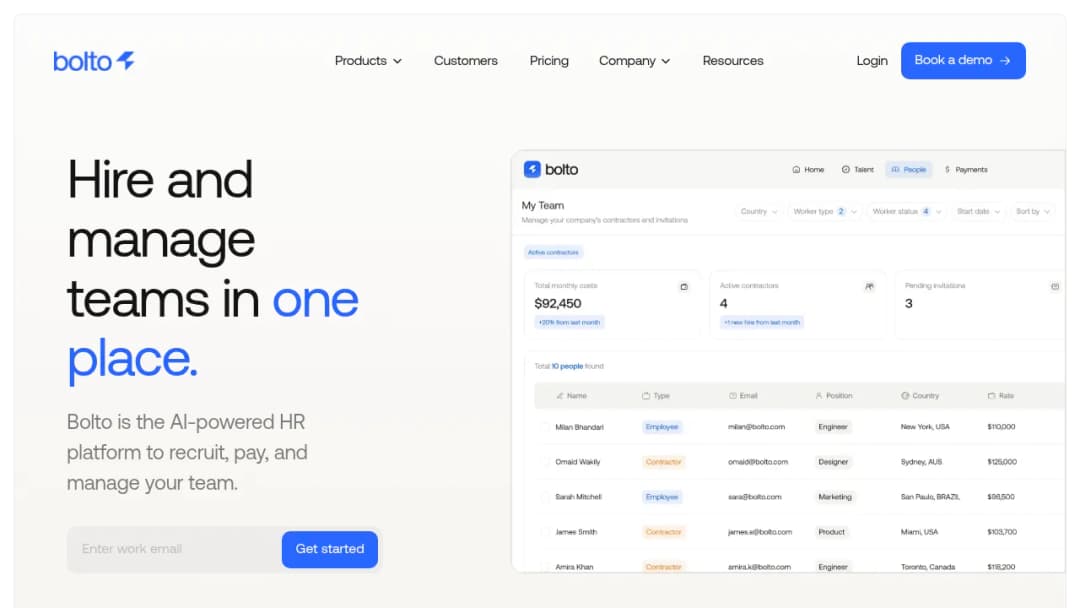Click the $103,700 rate cell
The image size is (1080, 608).
1002,532
